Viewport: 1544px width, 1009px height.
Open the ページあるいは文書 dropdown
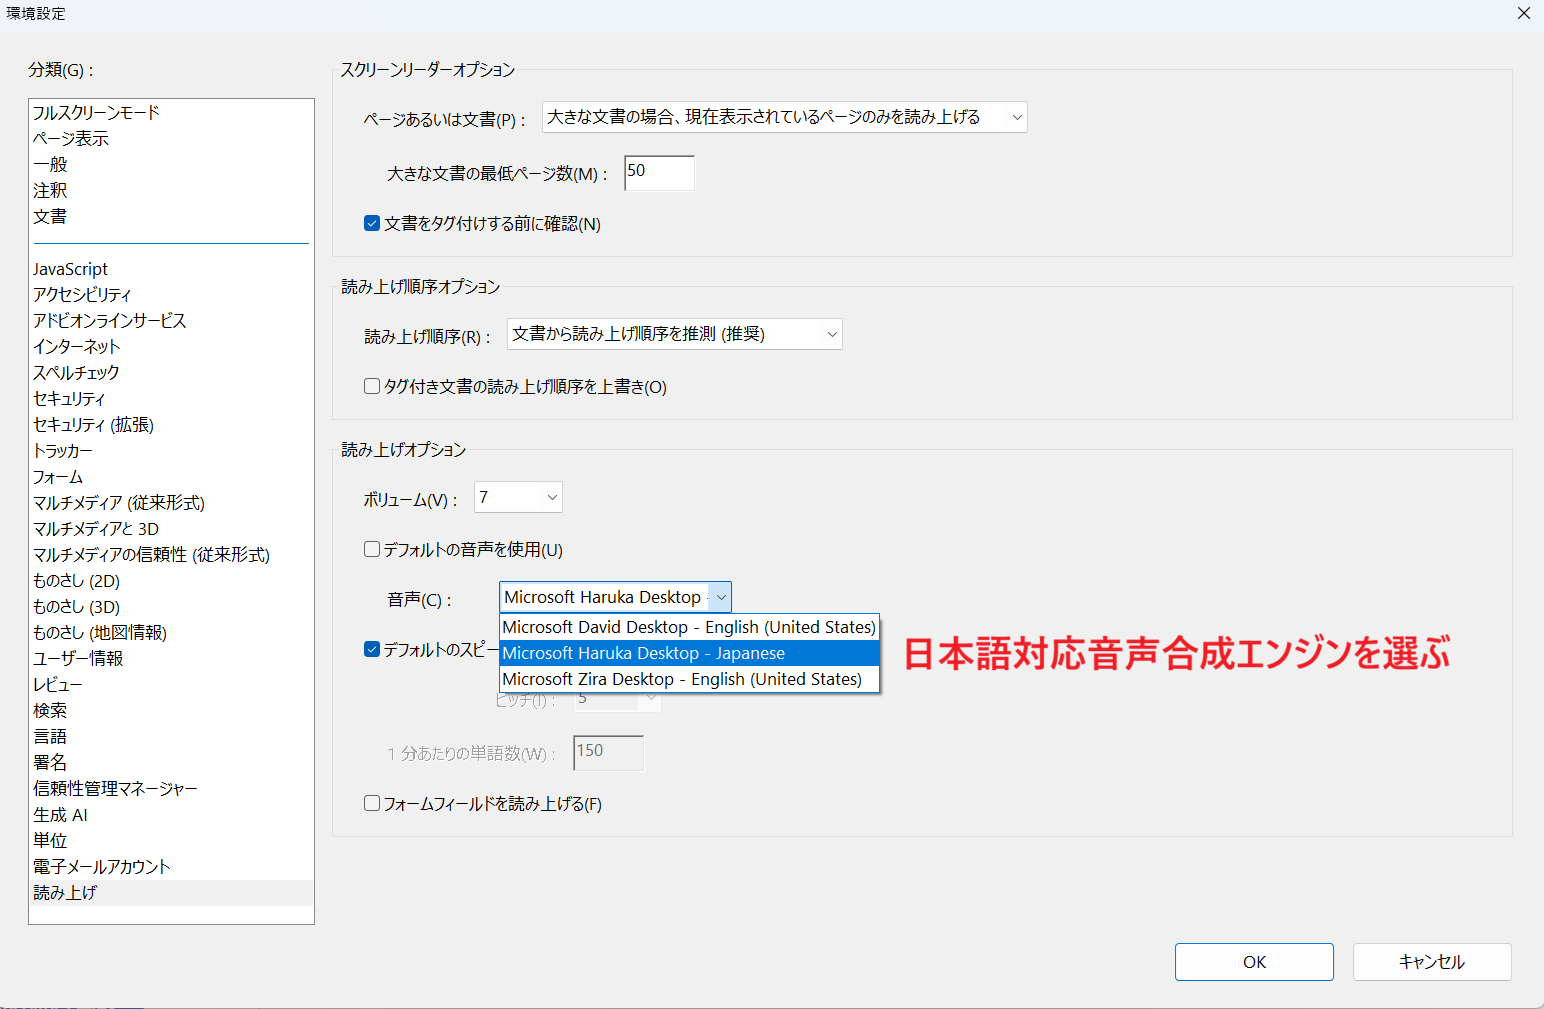784,118
